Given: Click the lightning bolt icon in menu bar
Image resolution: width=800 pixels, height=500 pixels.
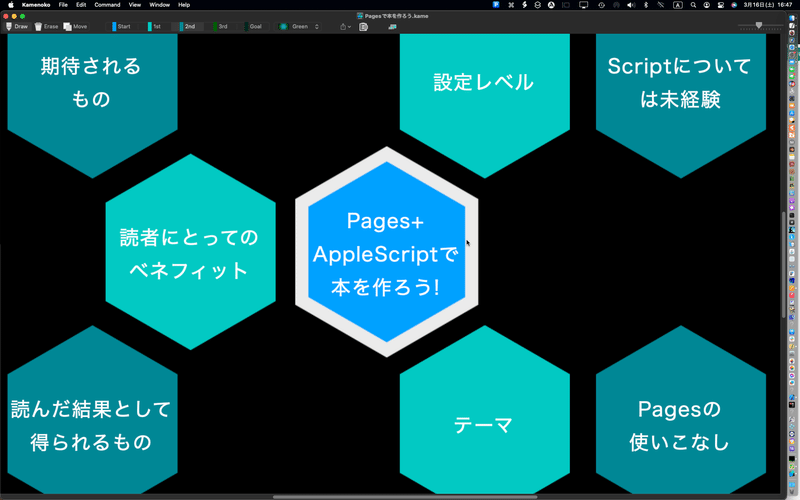Looking at the screenshot, I should (x=524, y=5).
